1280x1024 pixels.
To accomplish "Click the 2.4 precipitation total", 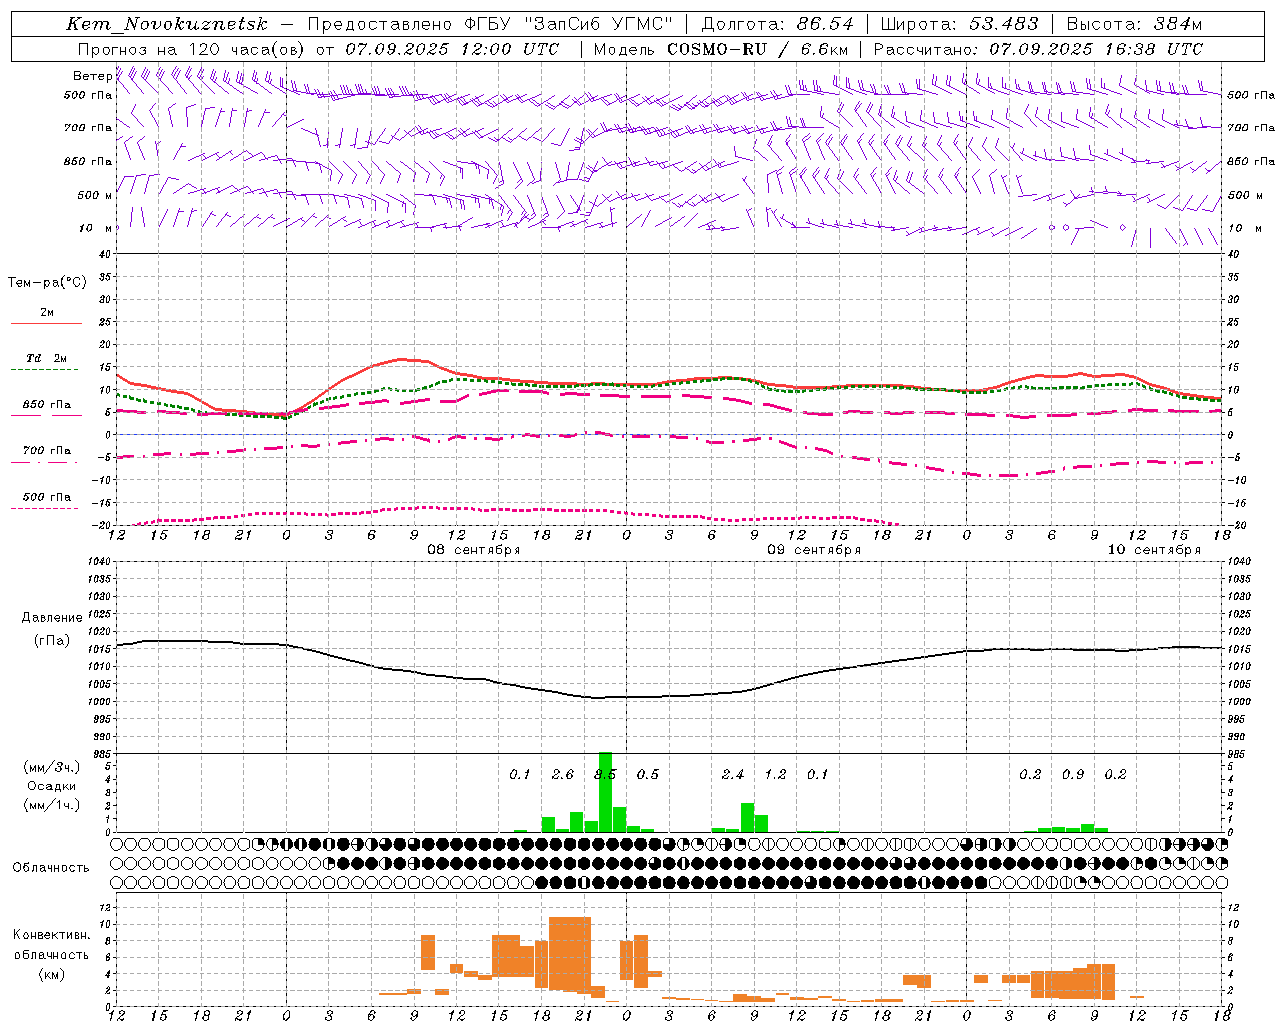I will click(733, 775).
